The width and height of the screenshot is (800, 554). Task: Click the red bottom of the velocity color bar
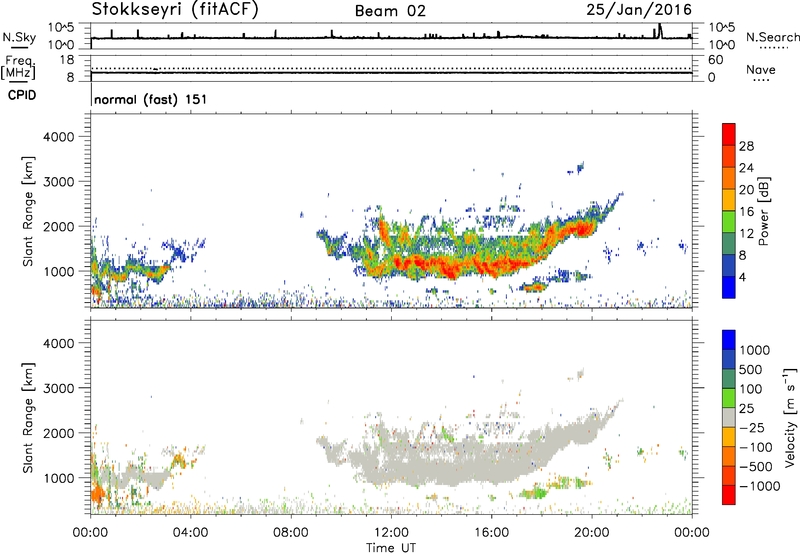pyautogui.click(x=729, y=495)
